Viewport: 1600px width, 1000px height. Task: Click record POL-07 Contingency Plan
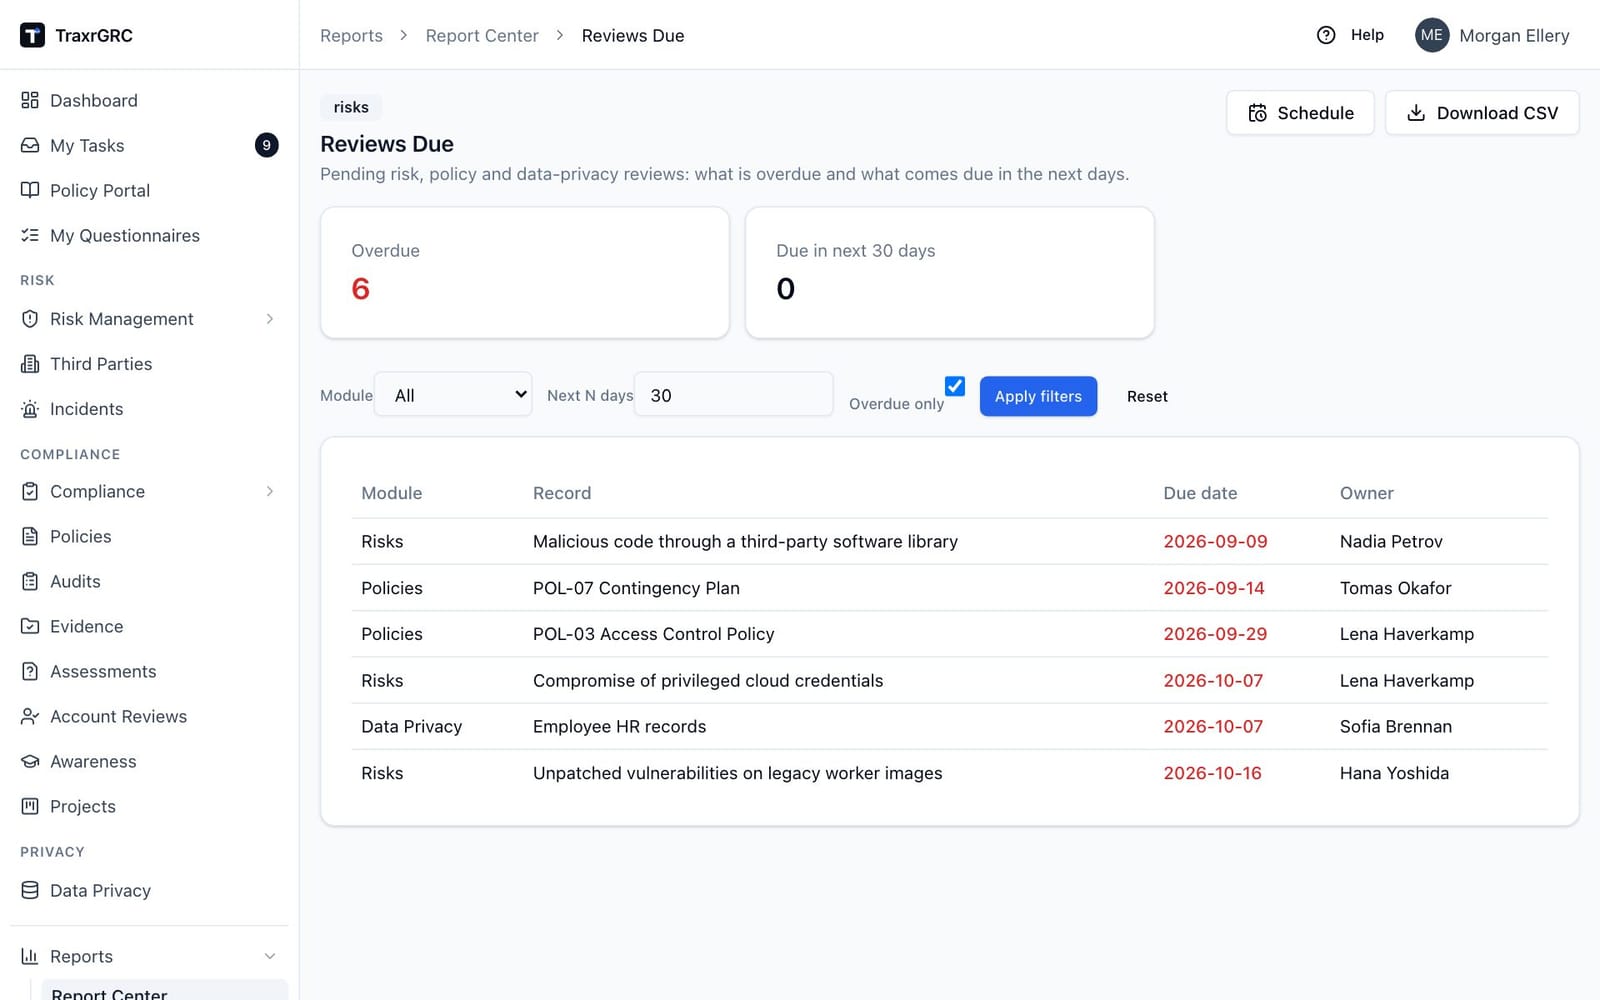coord(636,588)
